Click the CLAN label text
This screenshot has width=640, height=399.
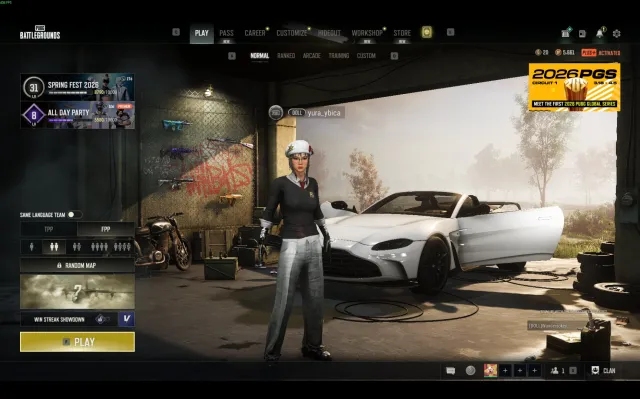[609, 371]
